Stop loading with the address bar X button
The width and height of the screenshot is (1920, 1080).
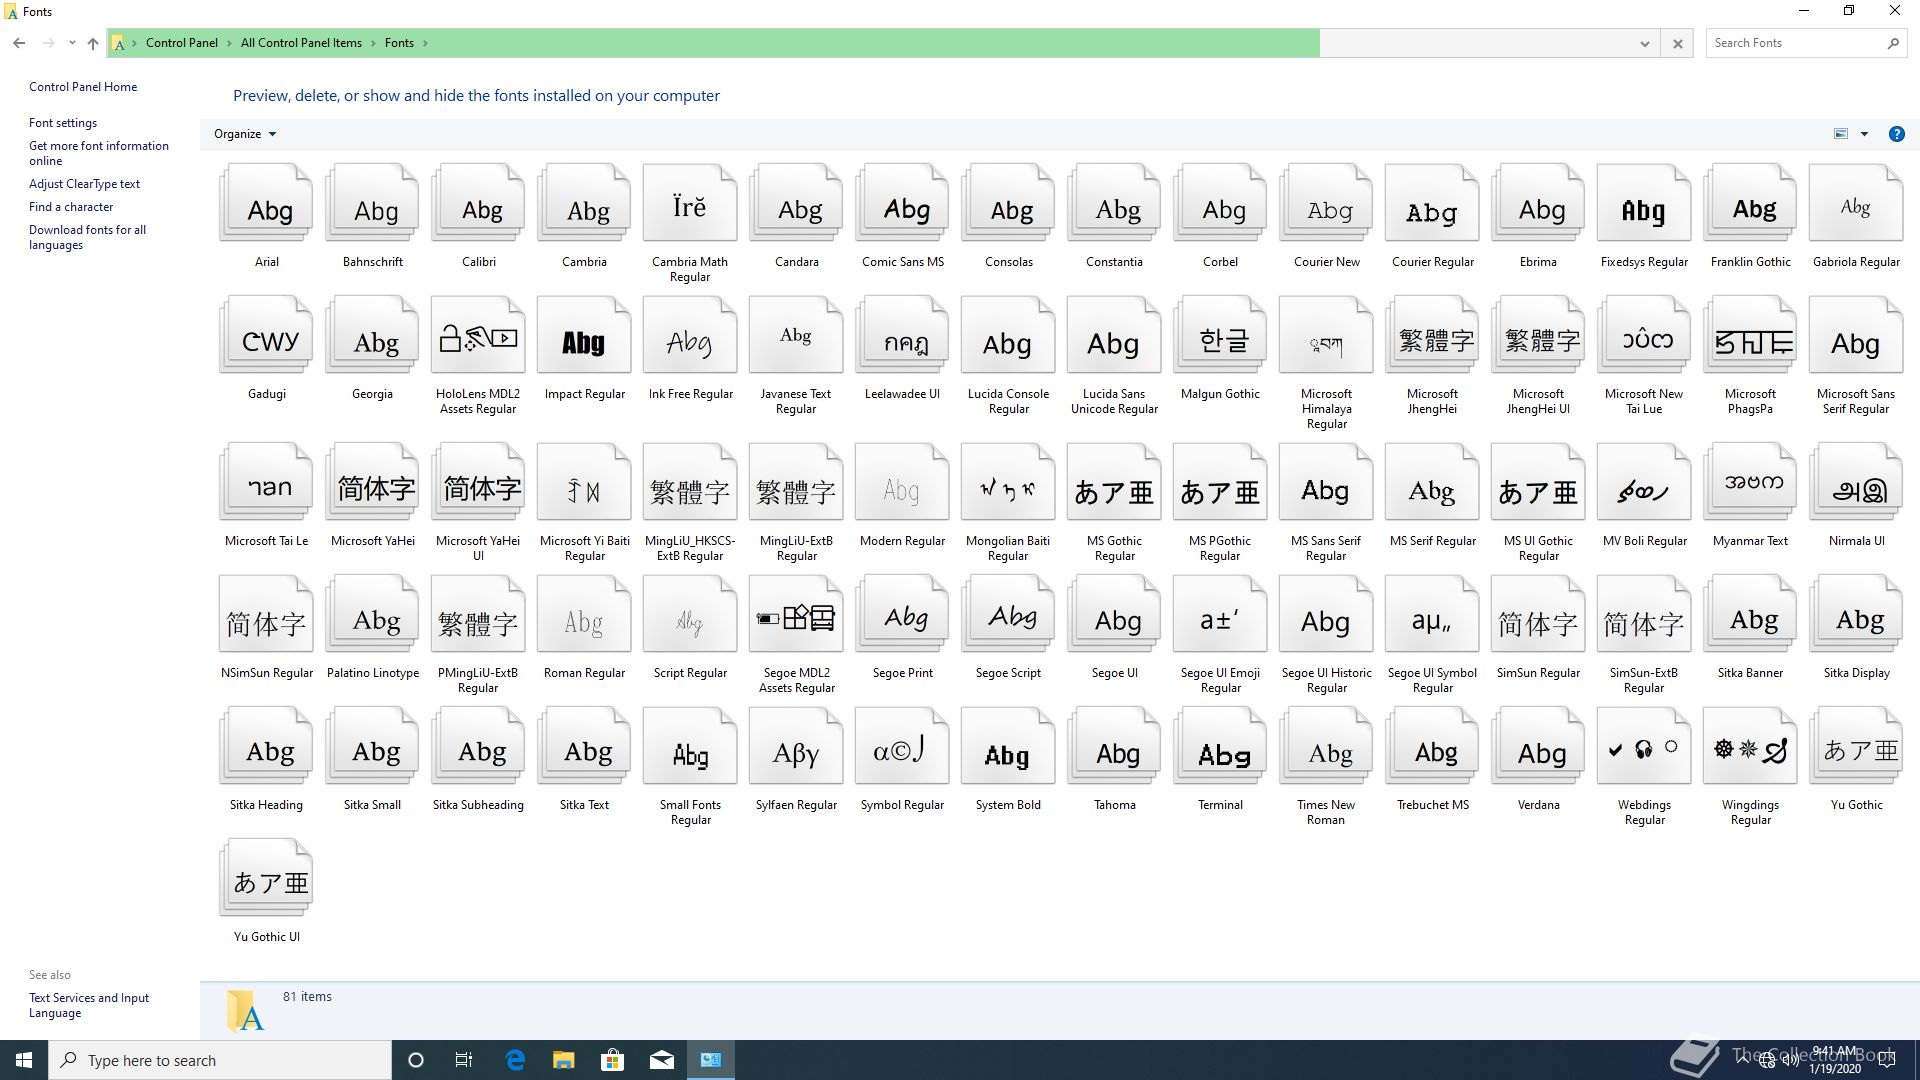pyautogui.click(x=1678, y=43)
